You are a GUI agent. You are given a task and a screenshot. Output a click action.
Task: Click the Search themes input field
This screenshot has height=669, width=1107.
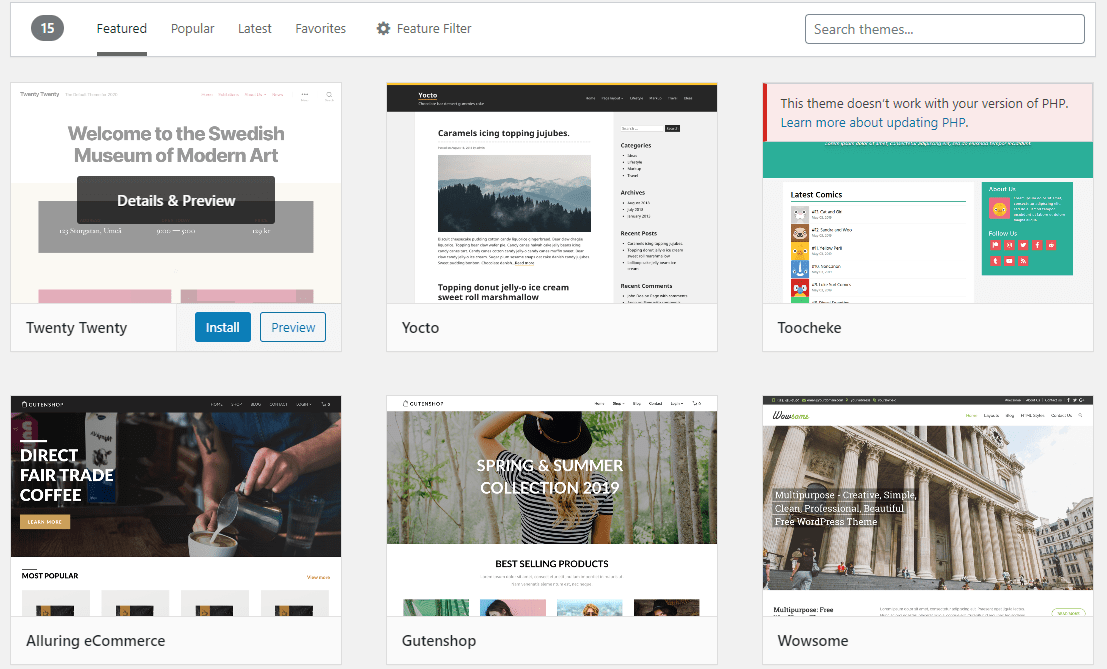point(944,29)
